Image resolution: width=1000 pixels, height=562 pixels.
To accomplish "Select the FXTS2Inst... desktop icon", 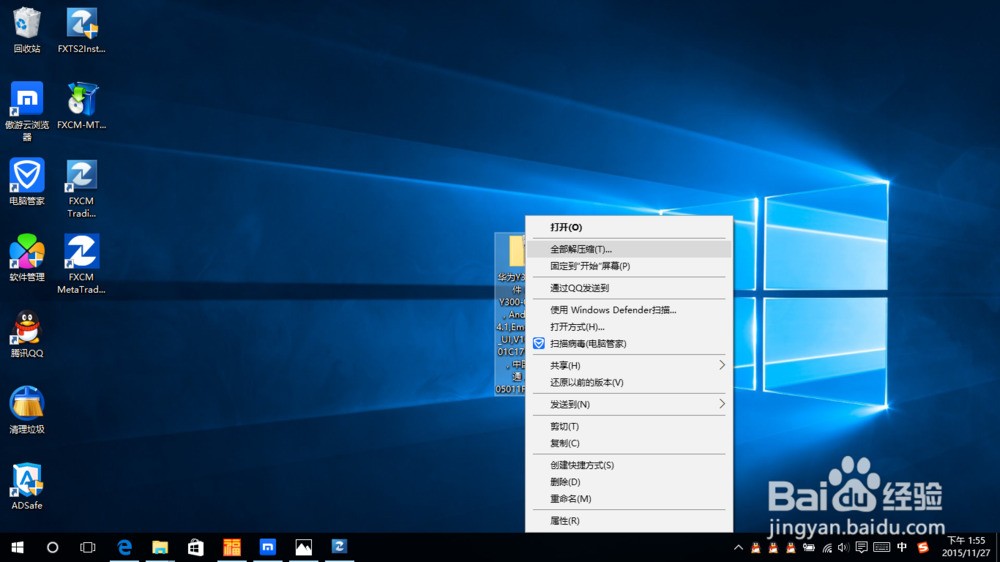I will tap(81, 30).
